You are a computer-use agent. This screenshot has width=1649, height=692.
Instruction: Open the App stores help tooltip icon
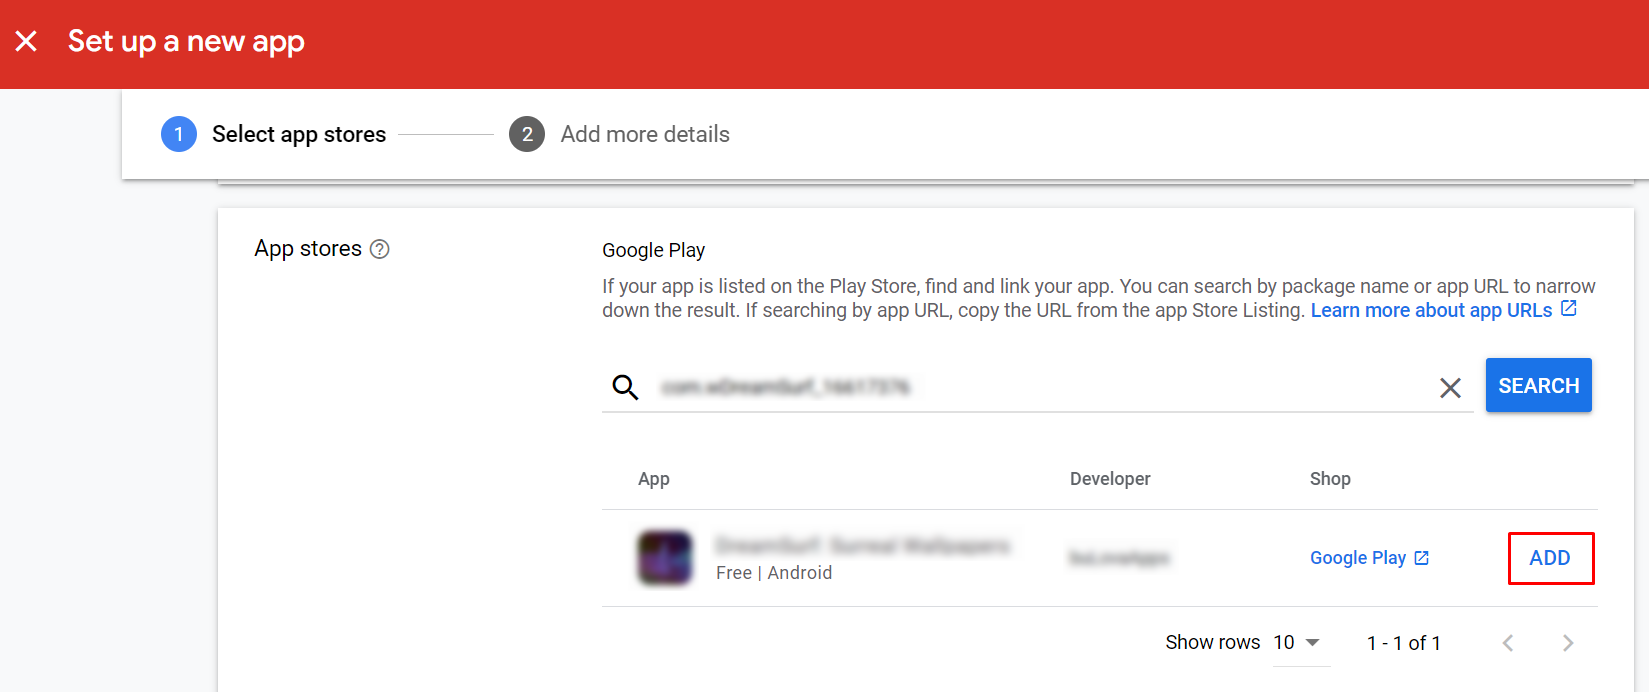380,249
